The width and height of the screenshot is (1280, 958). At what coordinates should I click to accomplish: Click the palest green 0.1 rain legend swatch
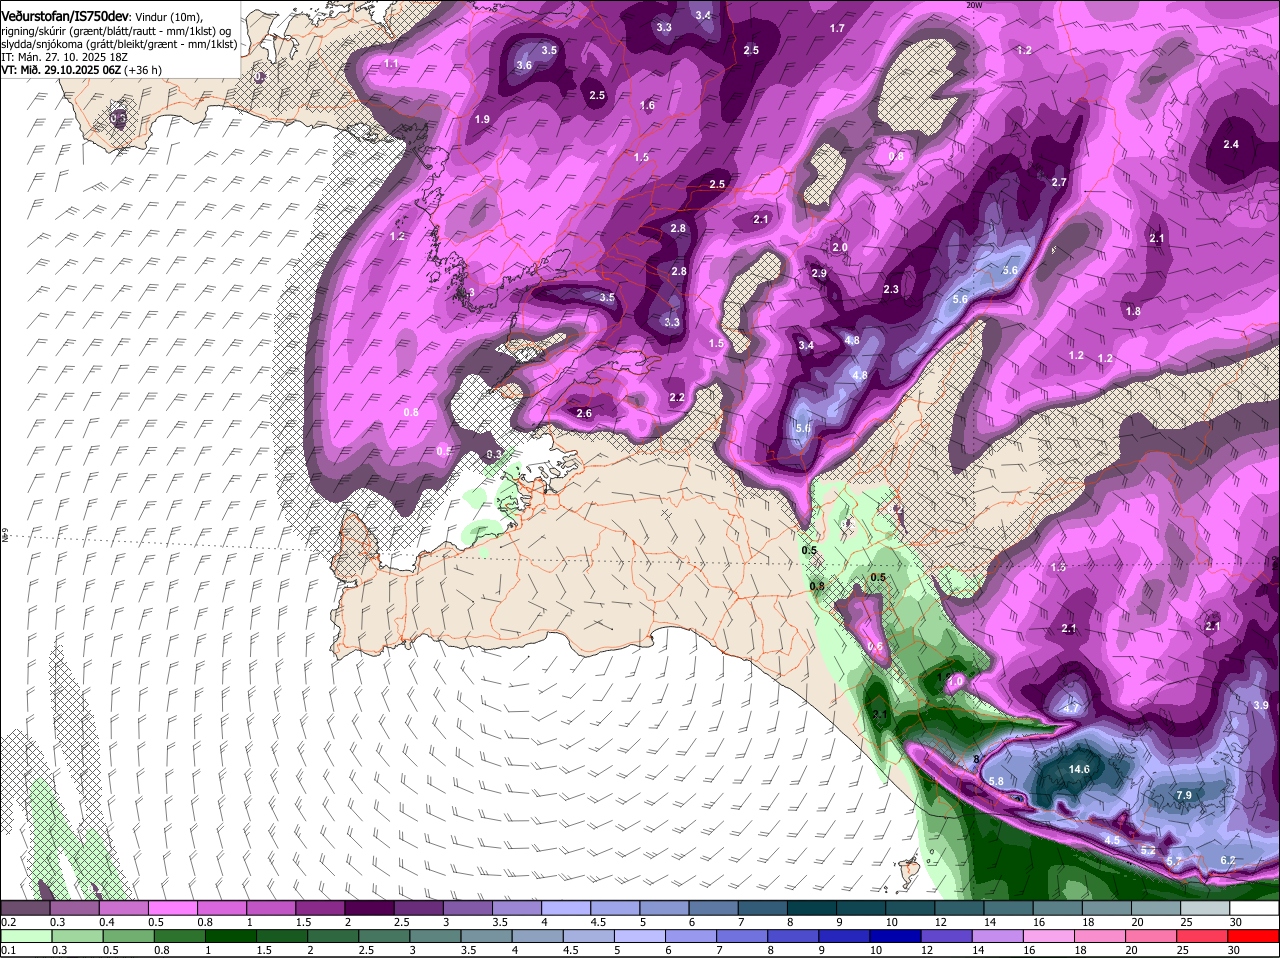pos(27,936)
